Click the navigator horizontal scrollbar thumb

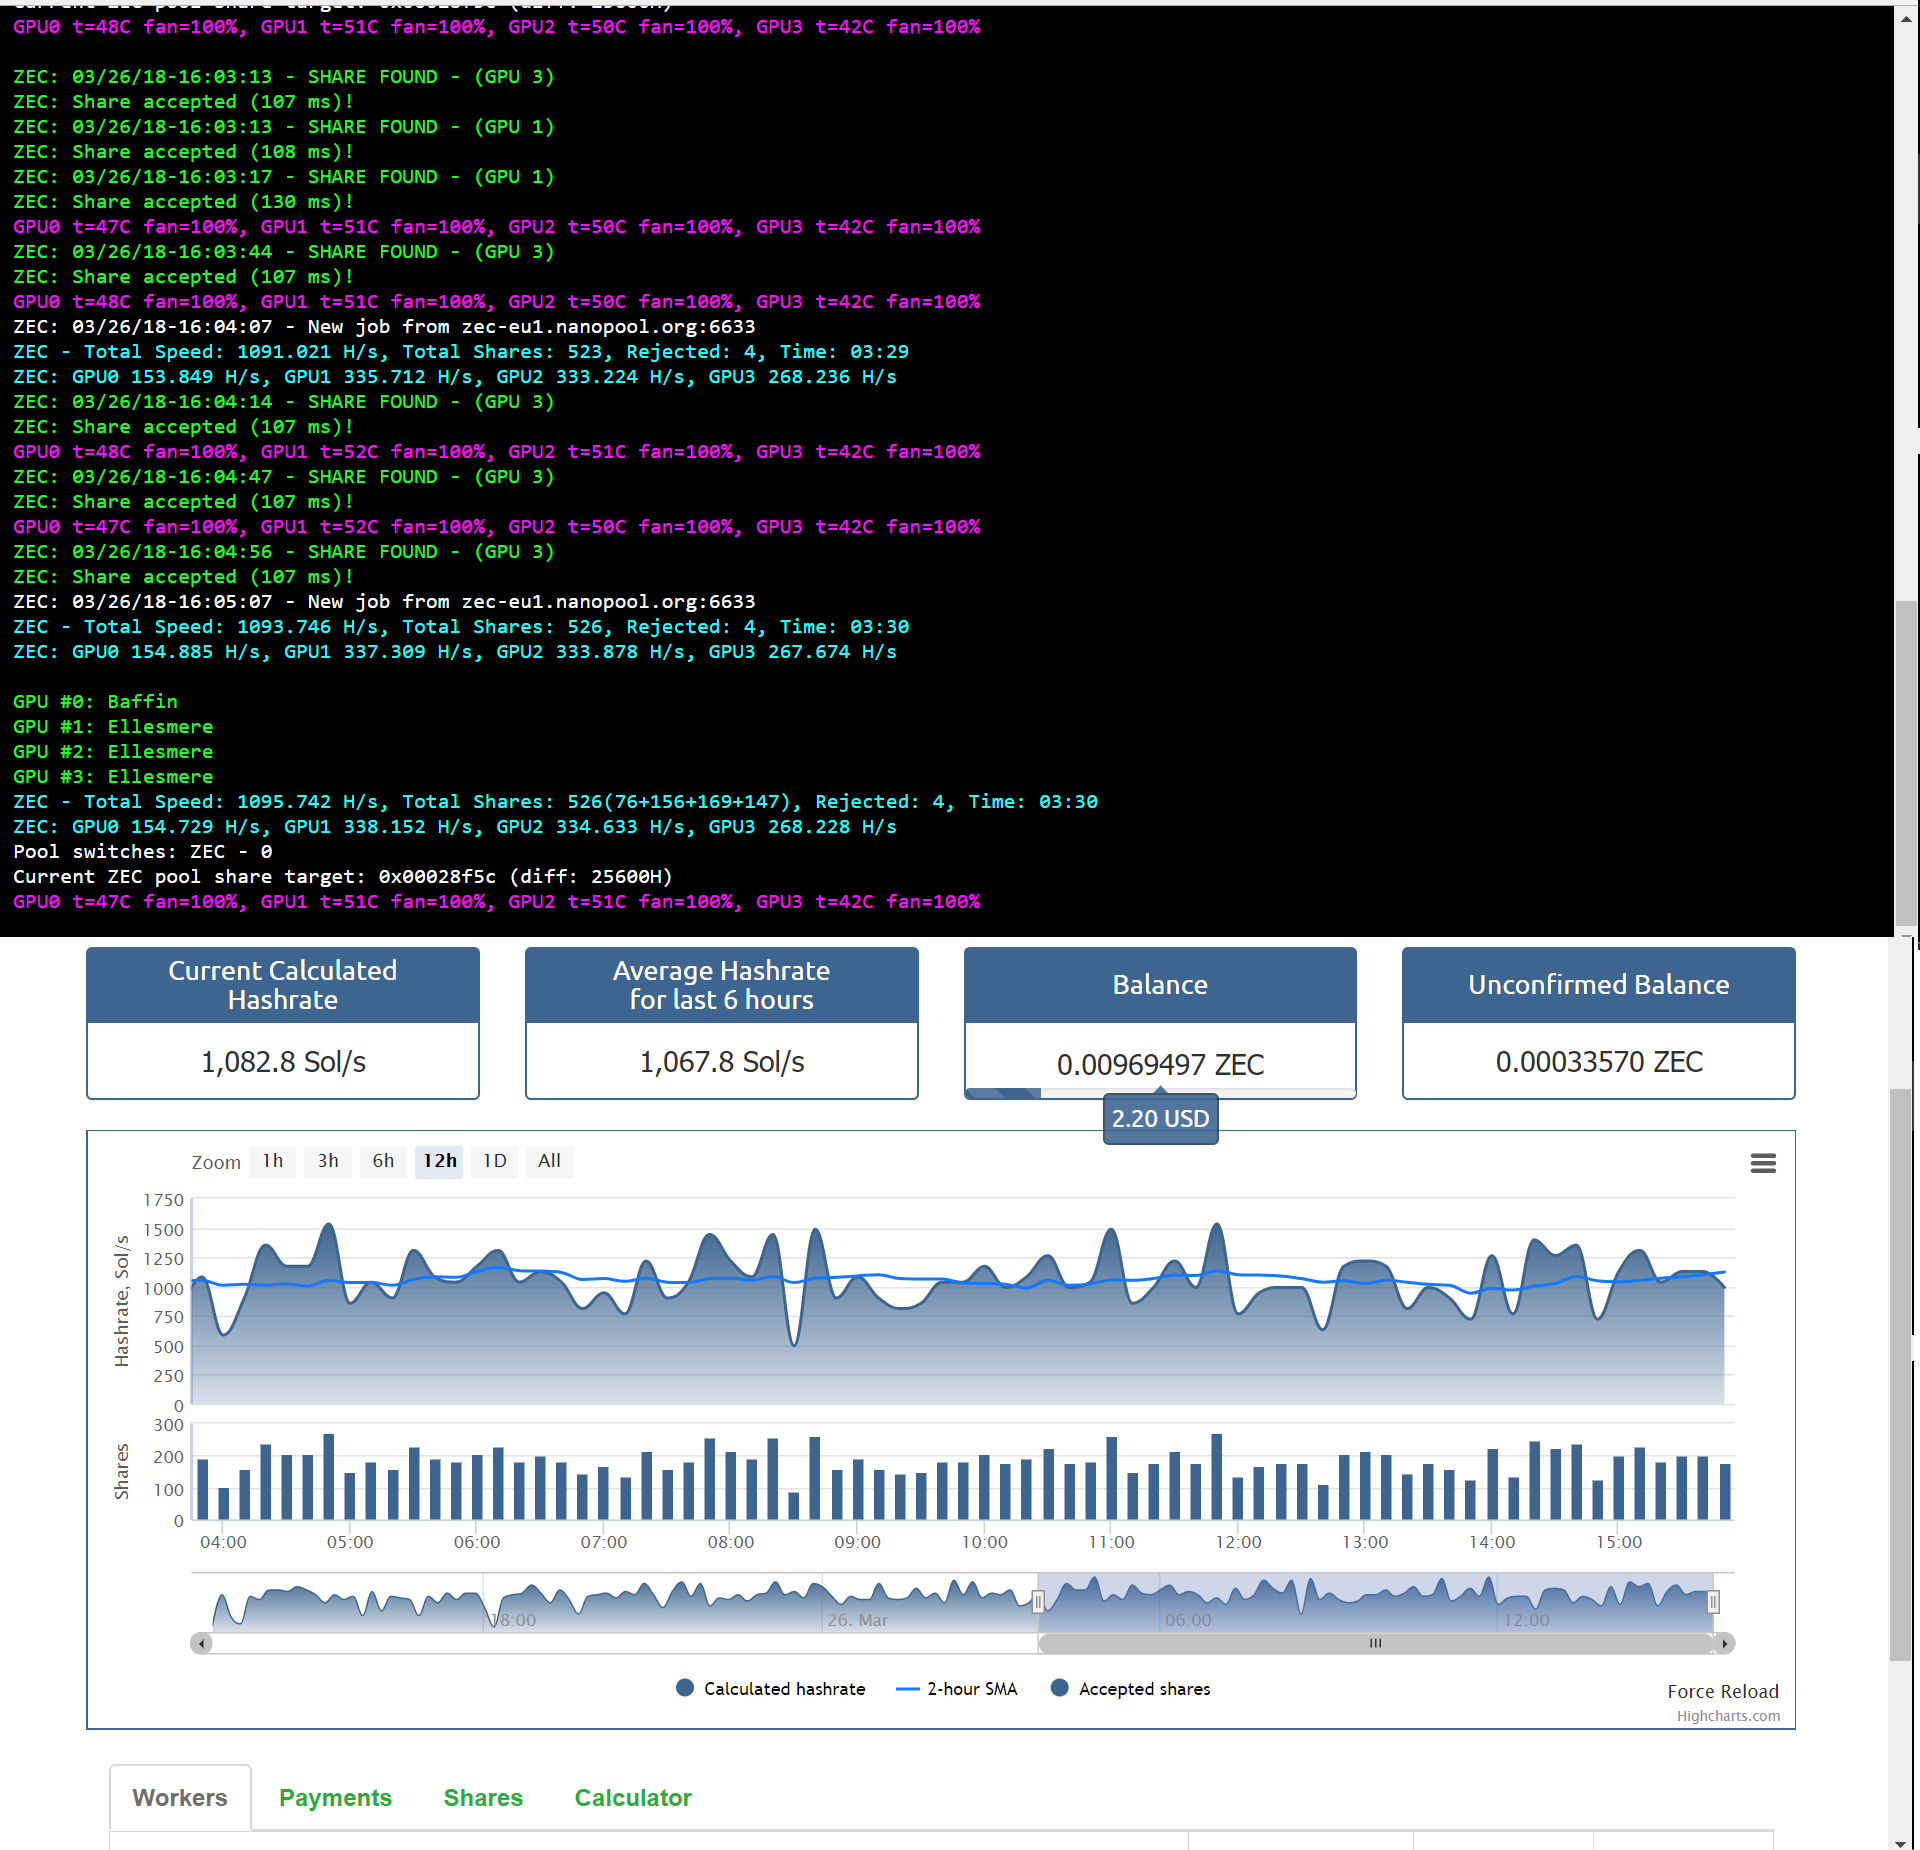(x=1376, y=1643)
